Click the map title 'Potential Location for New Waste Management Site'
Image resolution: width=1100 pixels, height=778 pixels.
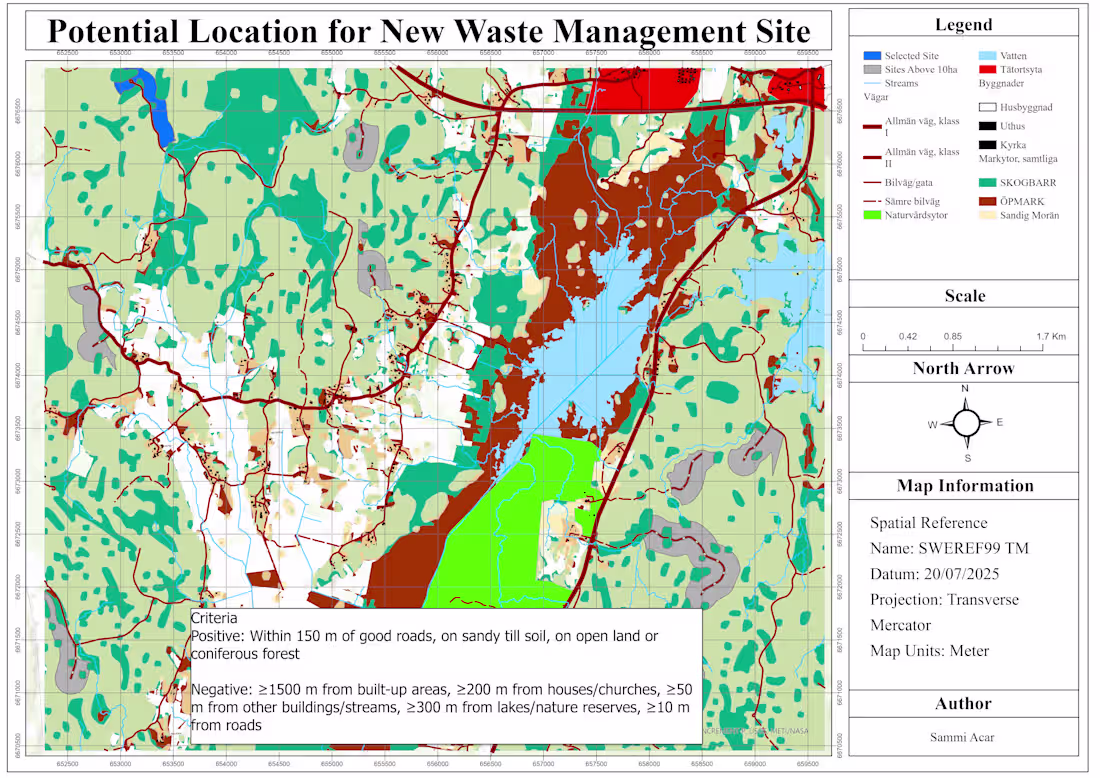tap(429, 32)
